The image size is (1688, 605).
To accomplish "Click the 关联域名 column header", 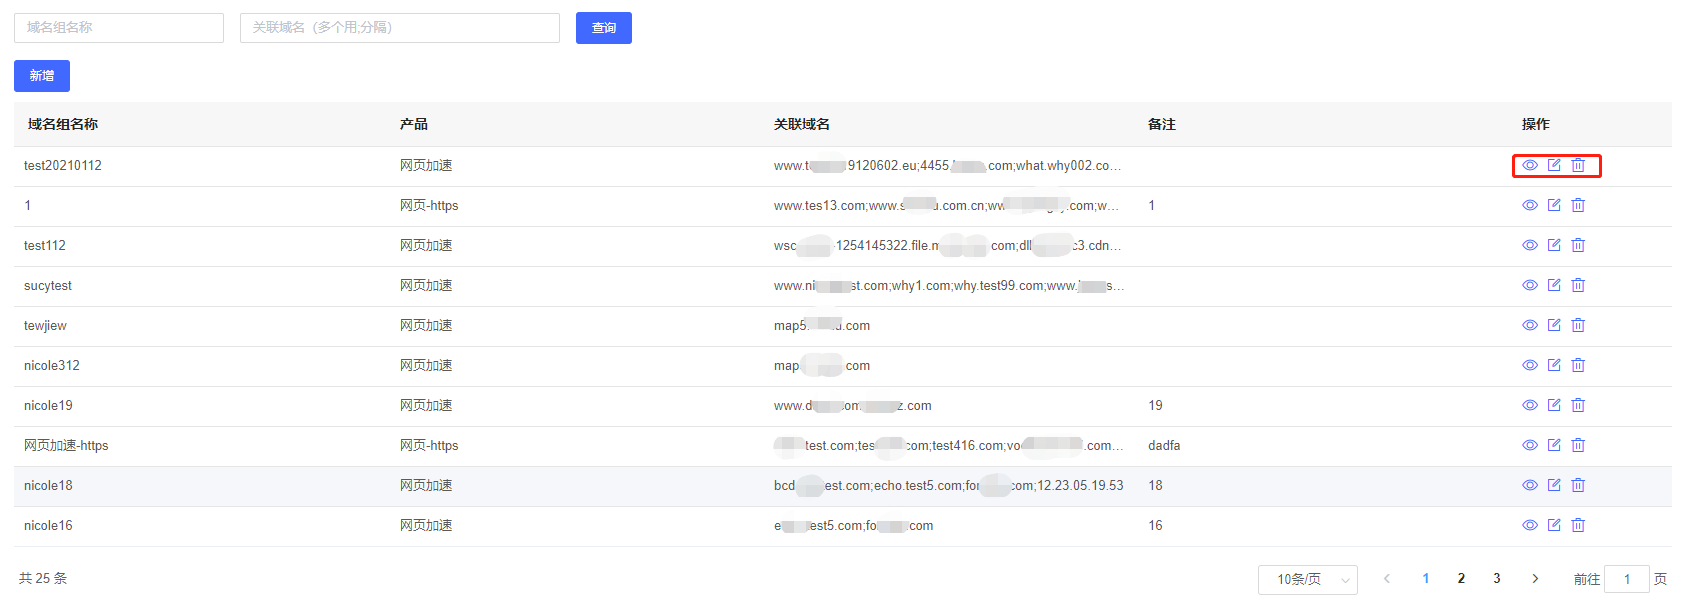I will [x=802, y=124].
